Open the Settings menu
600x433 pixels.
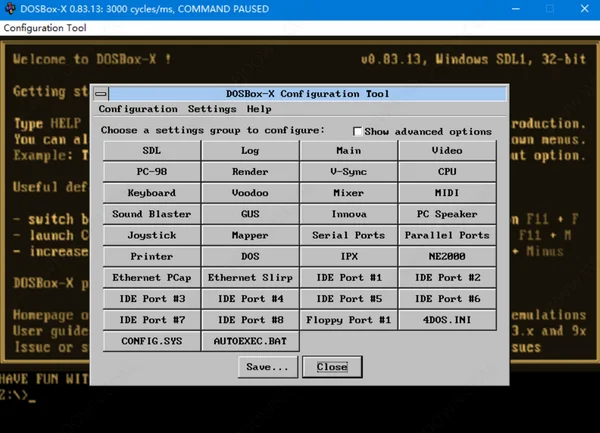pos(212,109)
